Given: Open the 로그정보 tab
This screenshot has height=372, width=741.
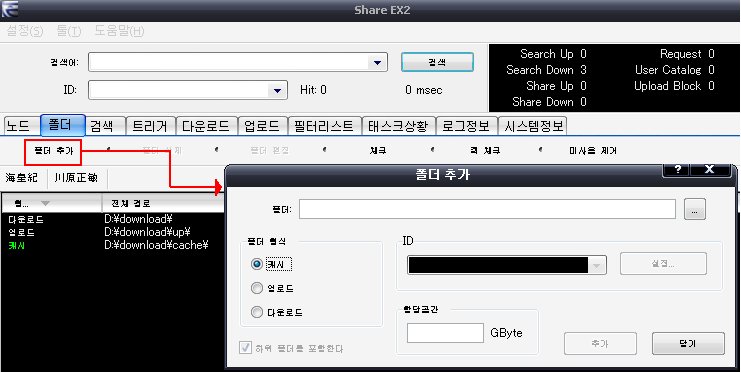Looking at the screenshot, I should (x=466, y=126).
